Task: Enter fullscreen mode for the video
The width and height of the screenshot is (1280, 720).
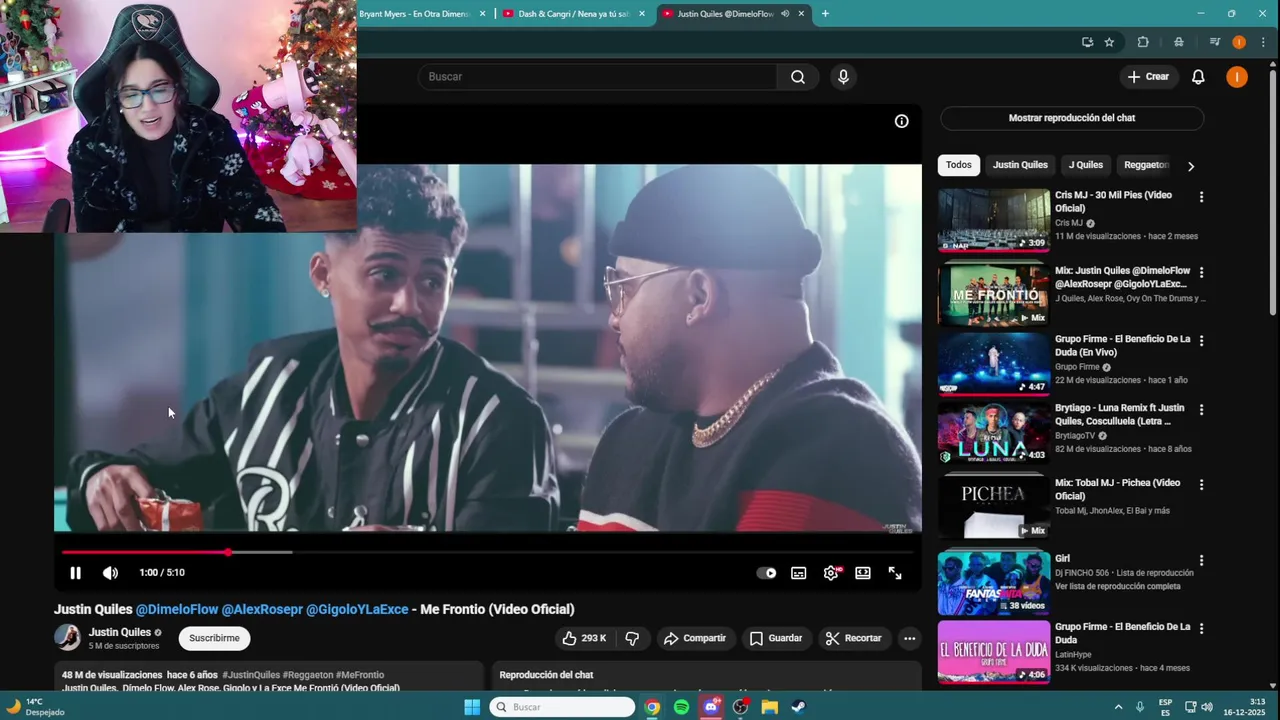Action: point(895,573)
